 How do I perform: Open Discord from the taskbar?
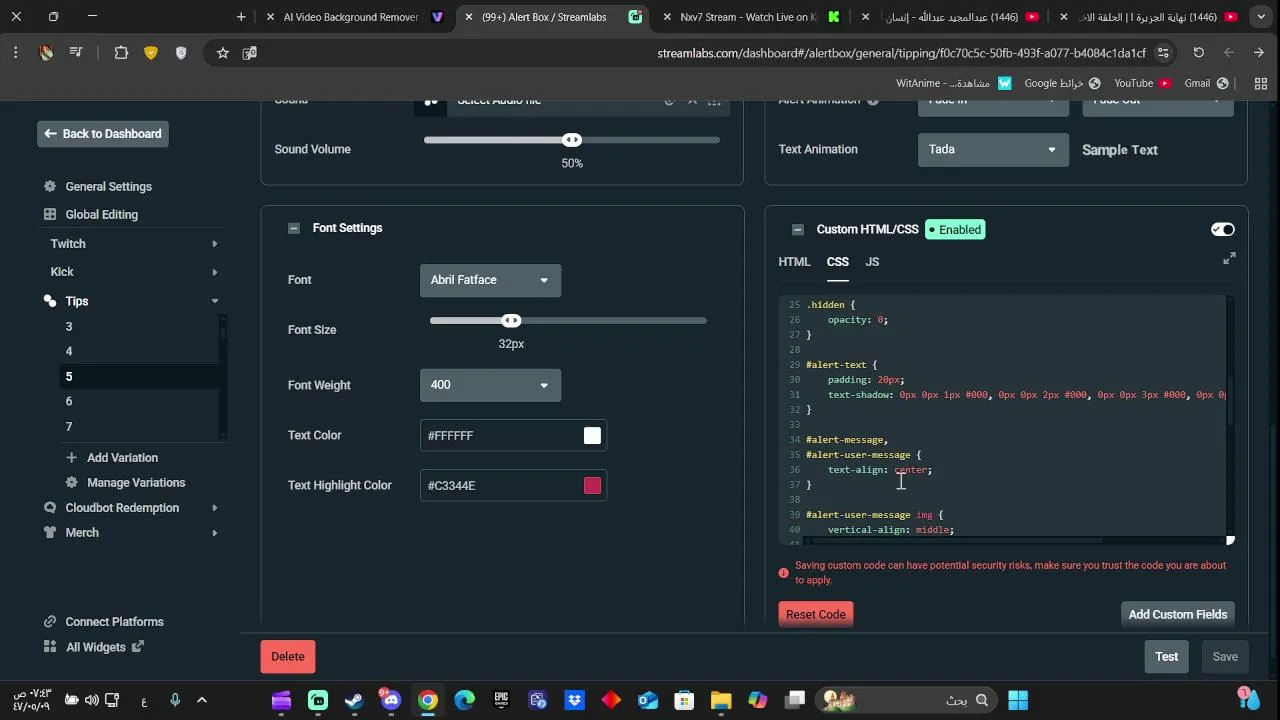[390, 700]
